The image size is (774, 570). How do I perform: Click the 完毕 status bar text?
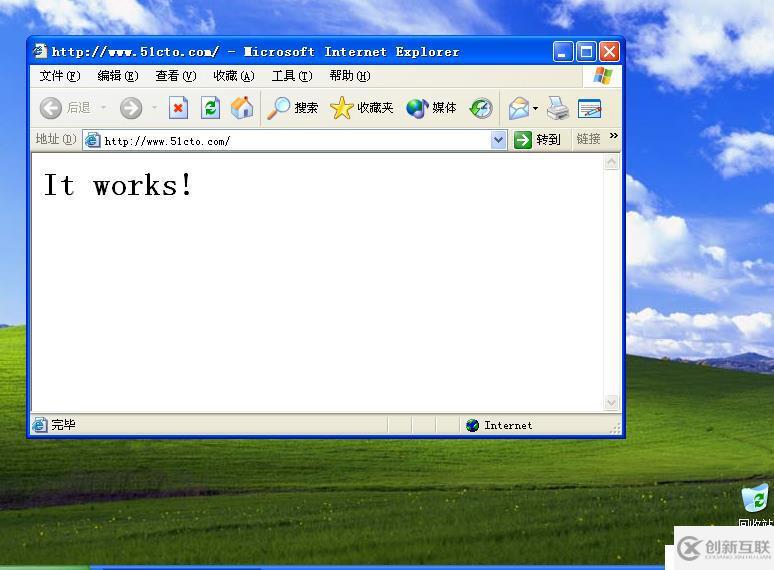point(64,424)
